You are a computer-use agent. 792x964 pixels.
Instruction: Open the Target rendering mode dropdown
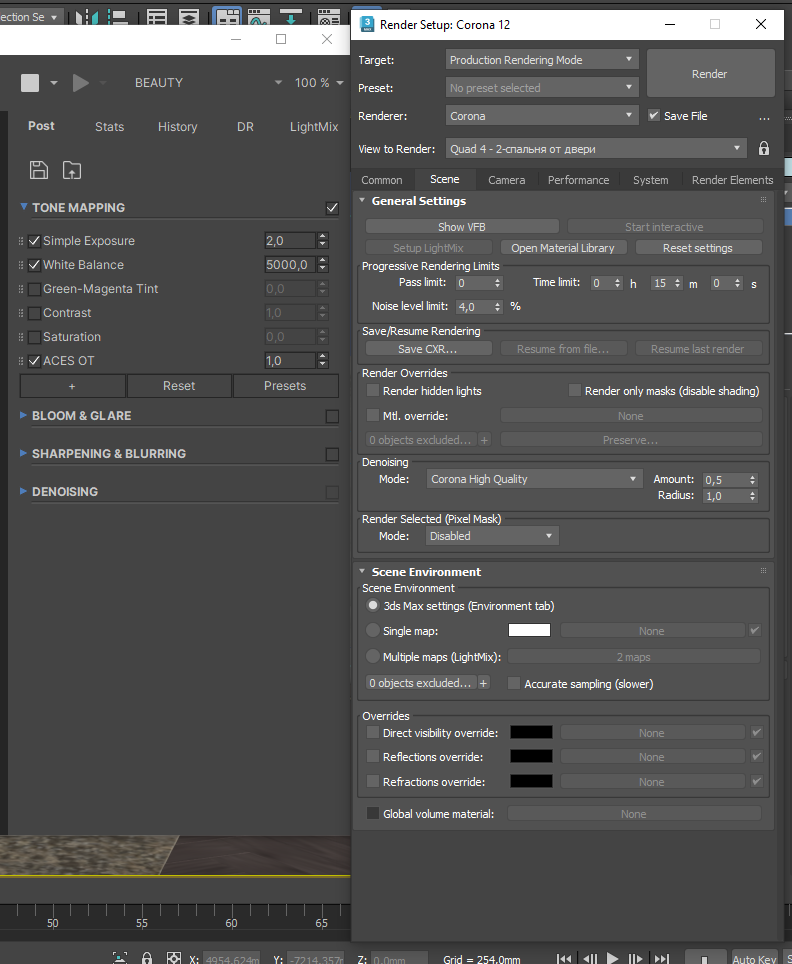click(542, 60)
